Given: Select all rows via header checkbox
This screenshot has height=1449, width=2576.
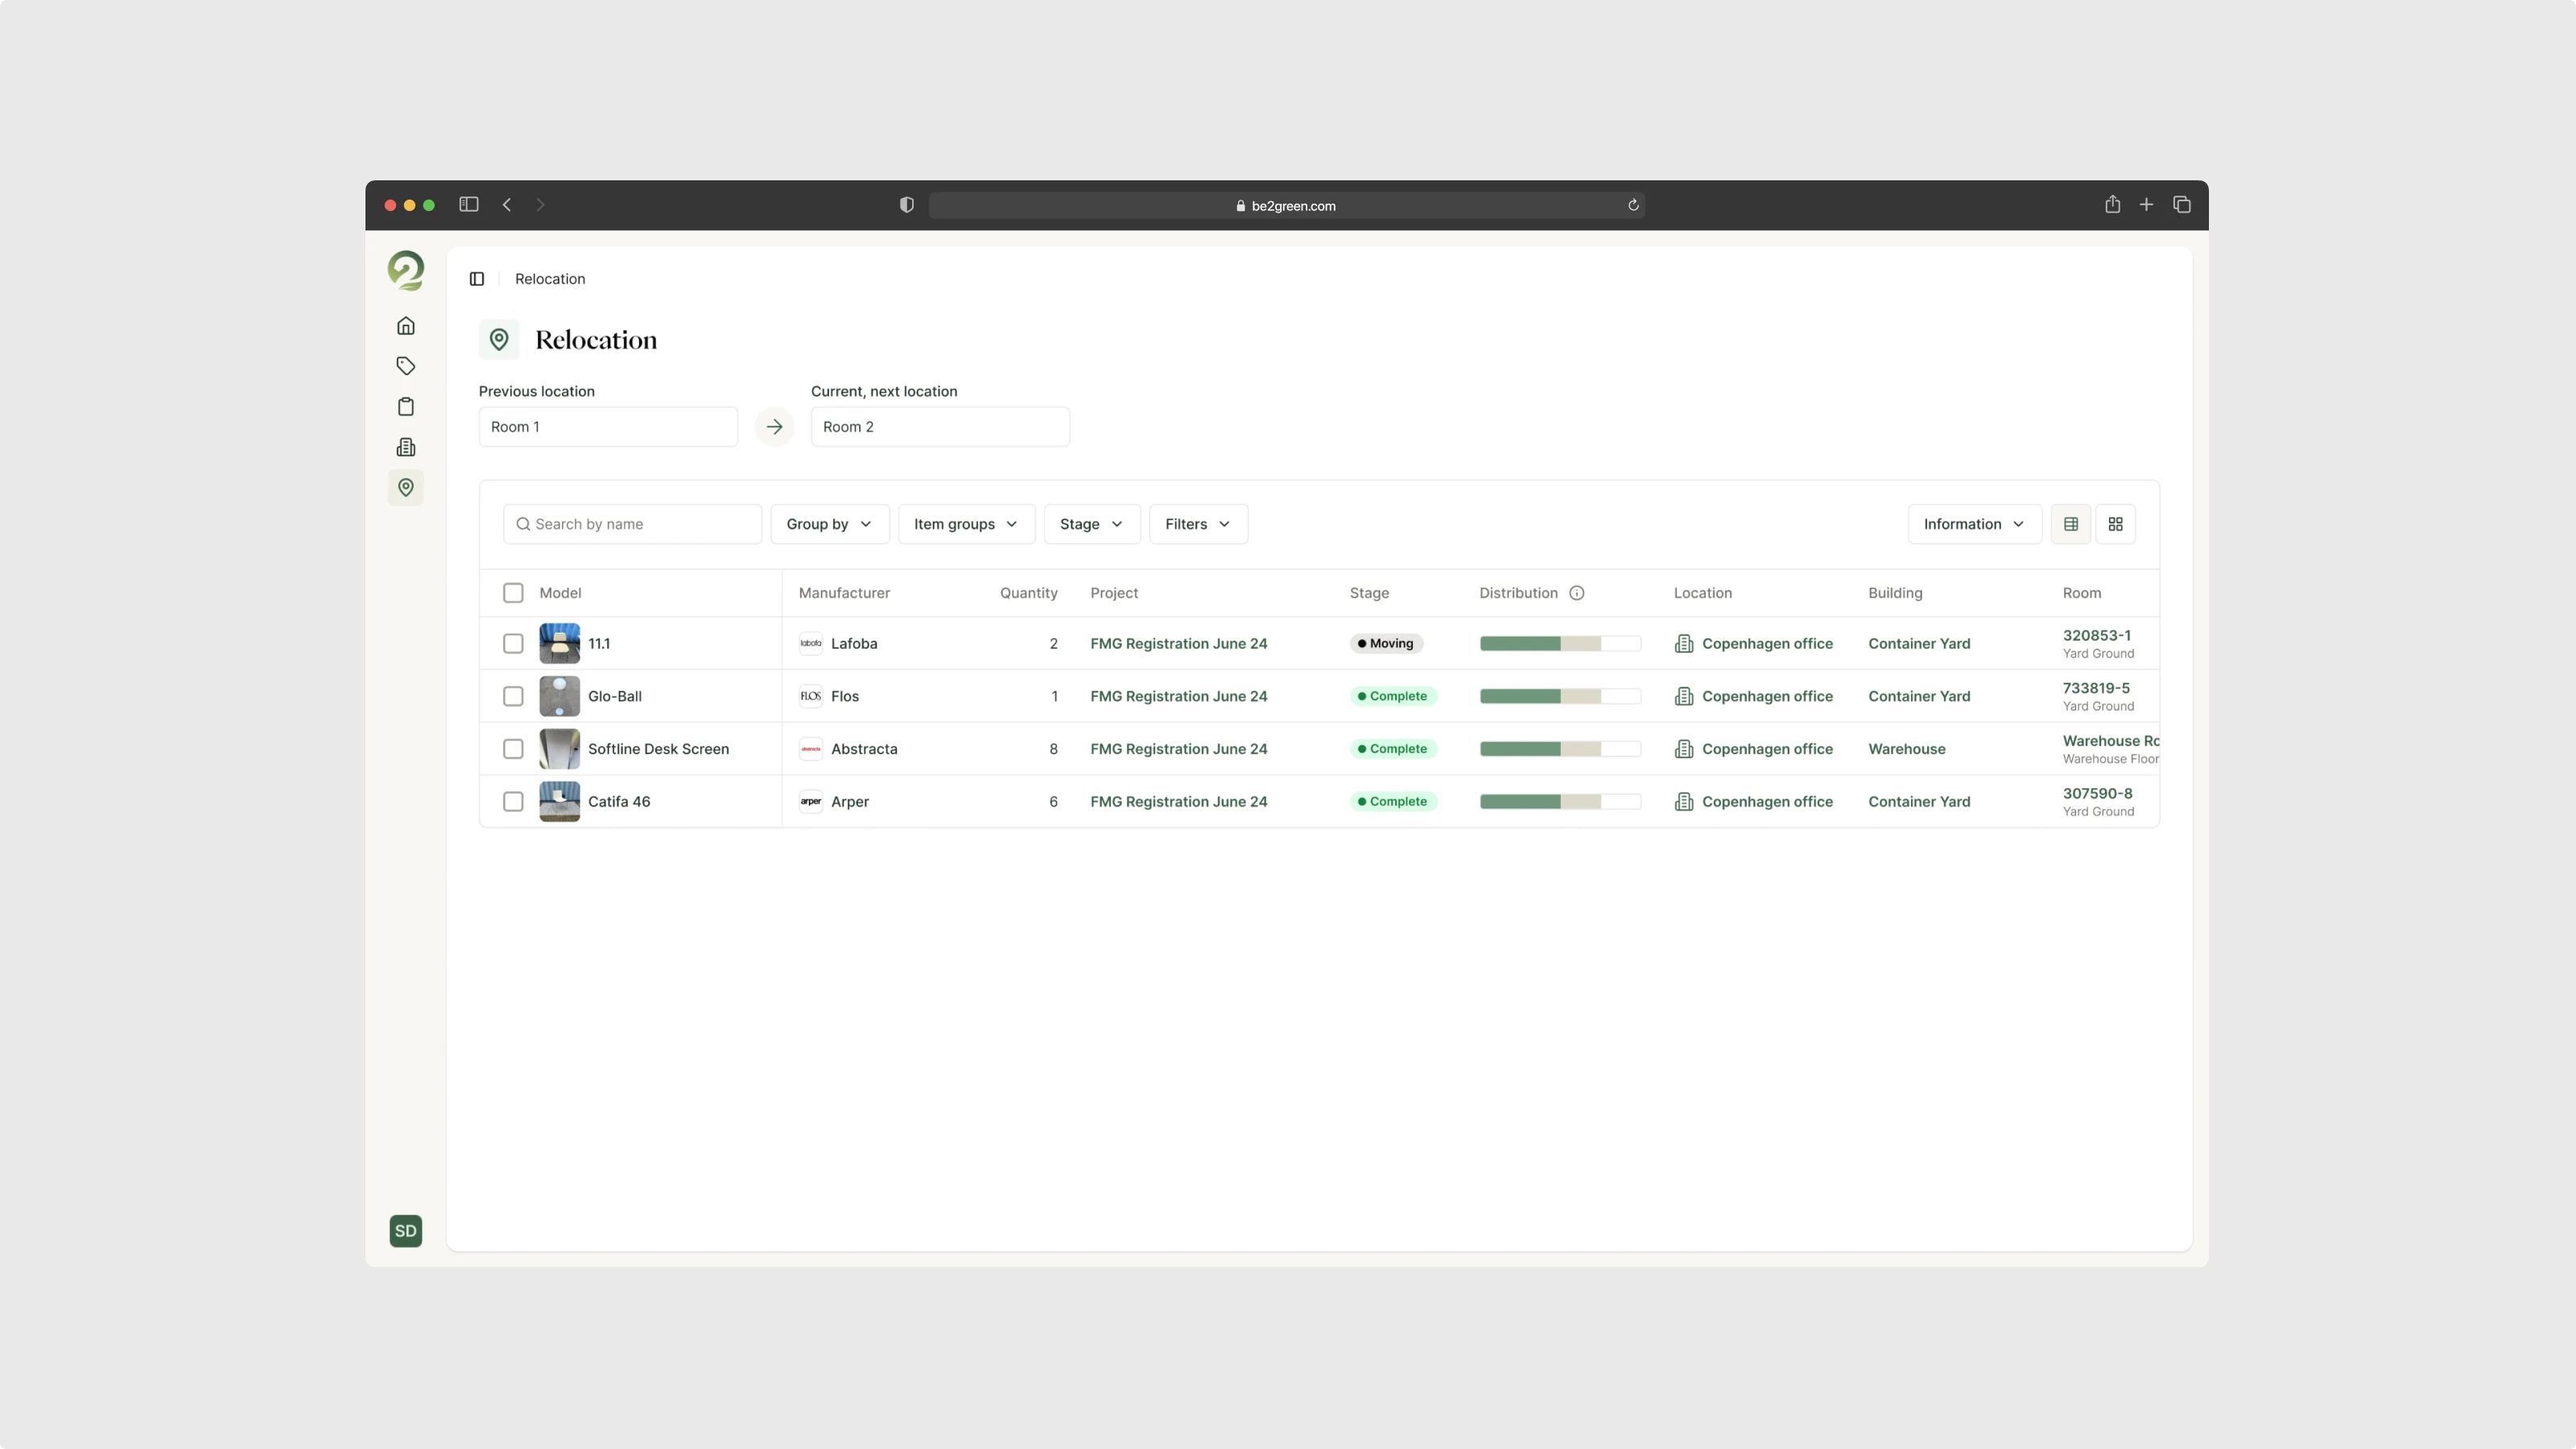Looking at the screenshot, I should [x=513, y=593].
